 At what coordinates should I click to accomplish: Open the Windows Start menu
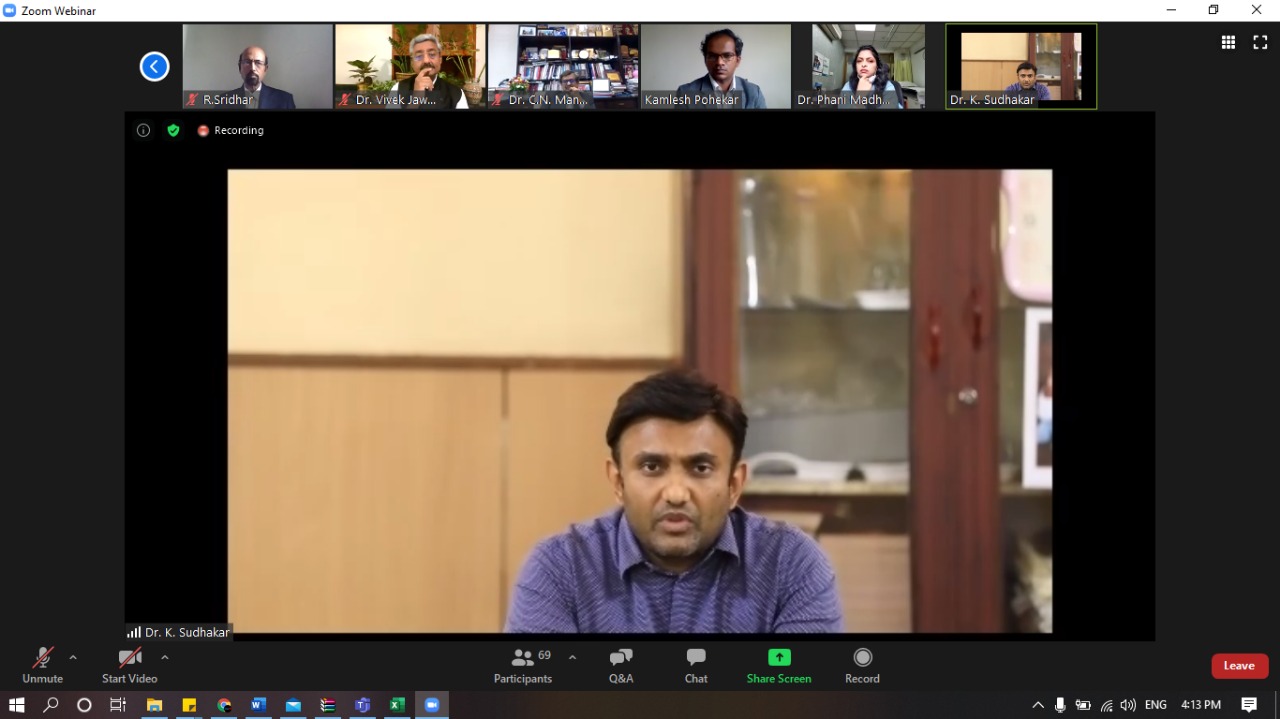point(16,705)
